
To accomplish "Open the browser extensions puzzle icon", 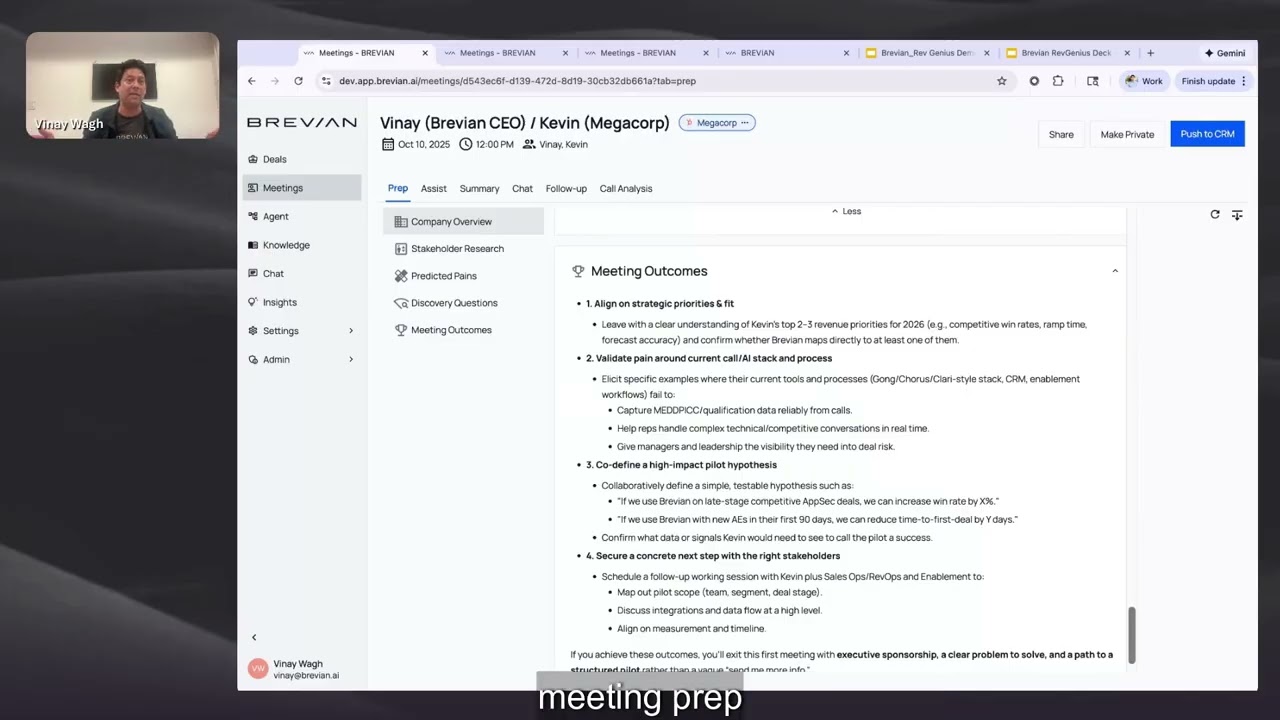I will (x=1058, y=81).
